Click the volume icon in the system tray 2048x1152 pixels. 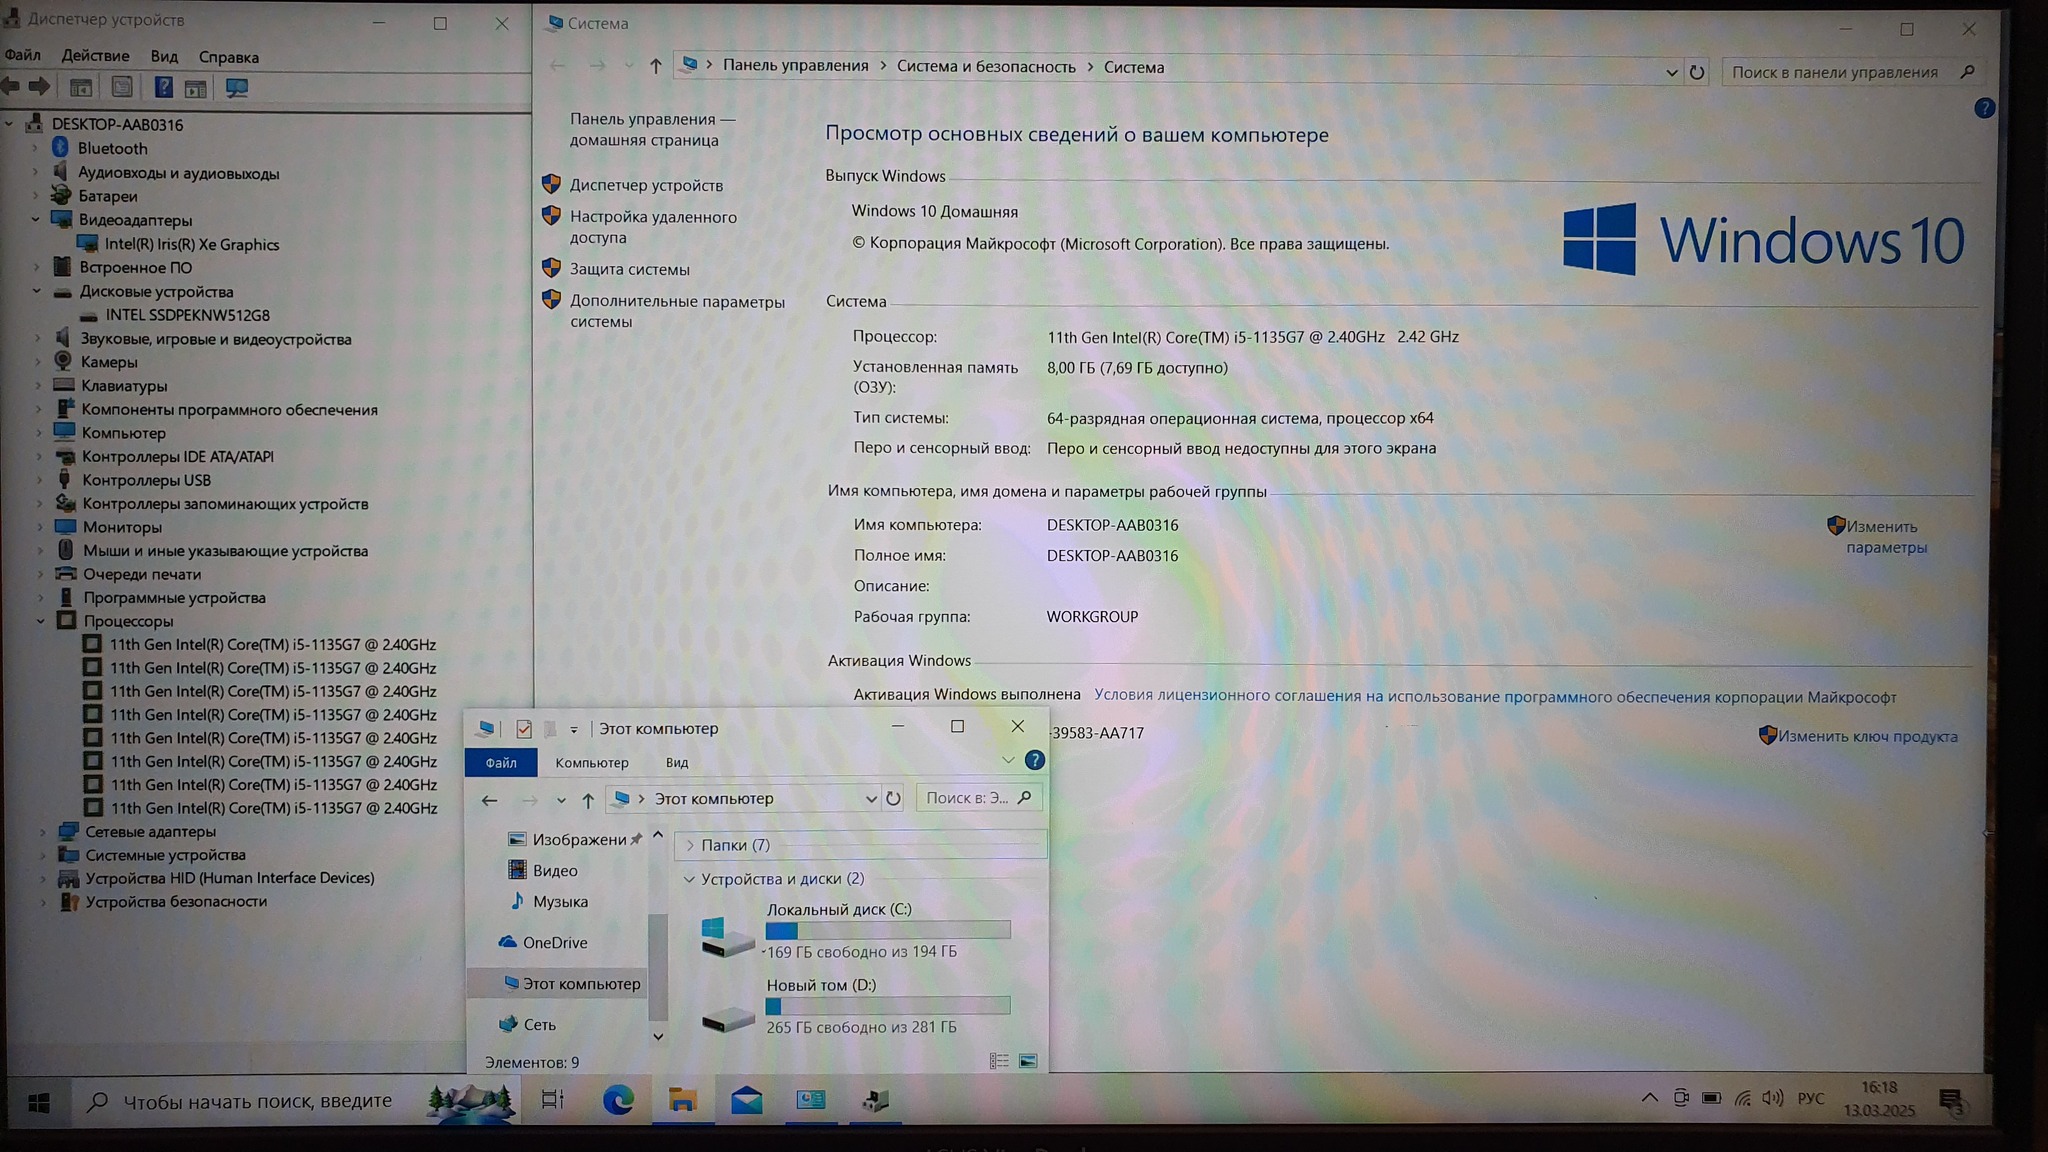coord(1772,1098)
